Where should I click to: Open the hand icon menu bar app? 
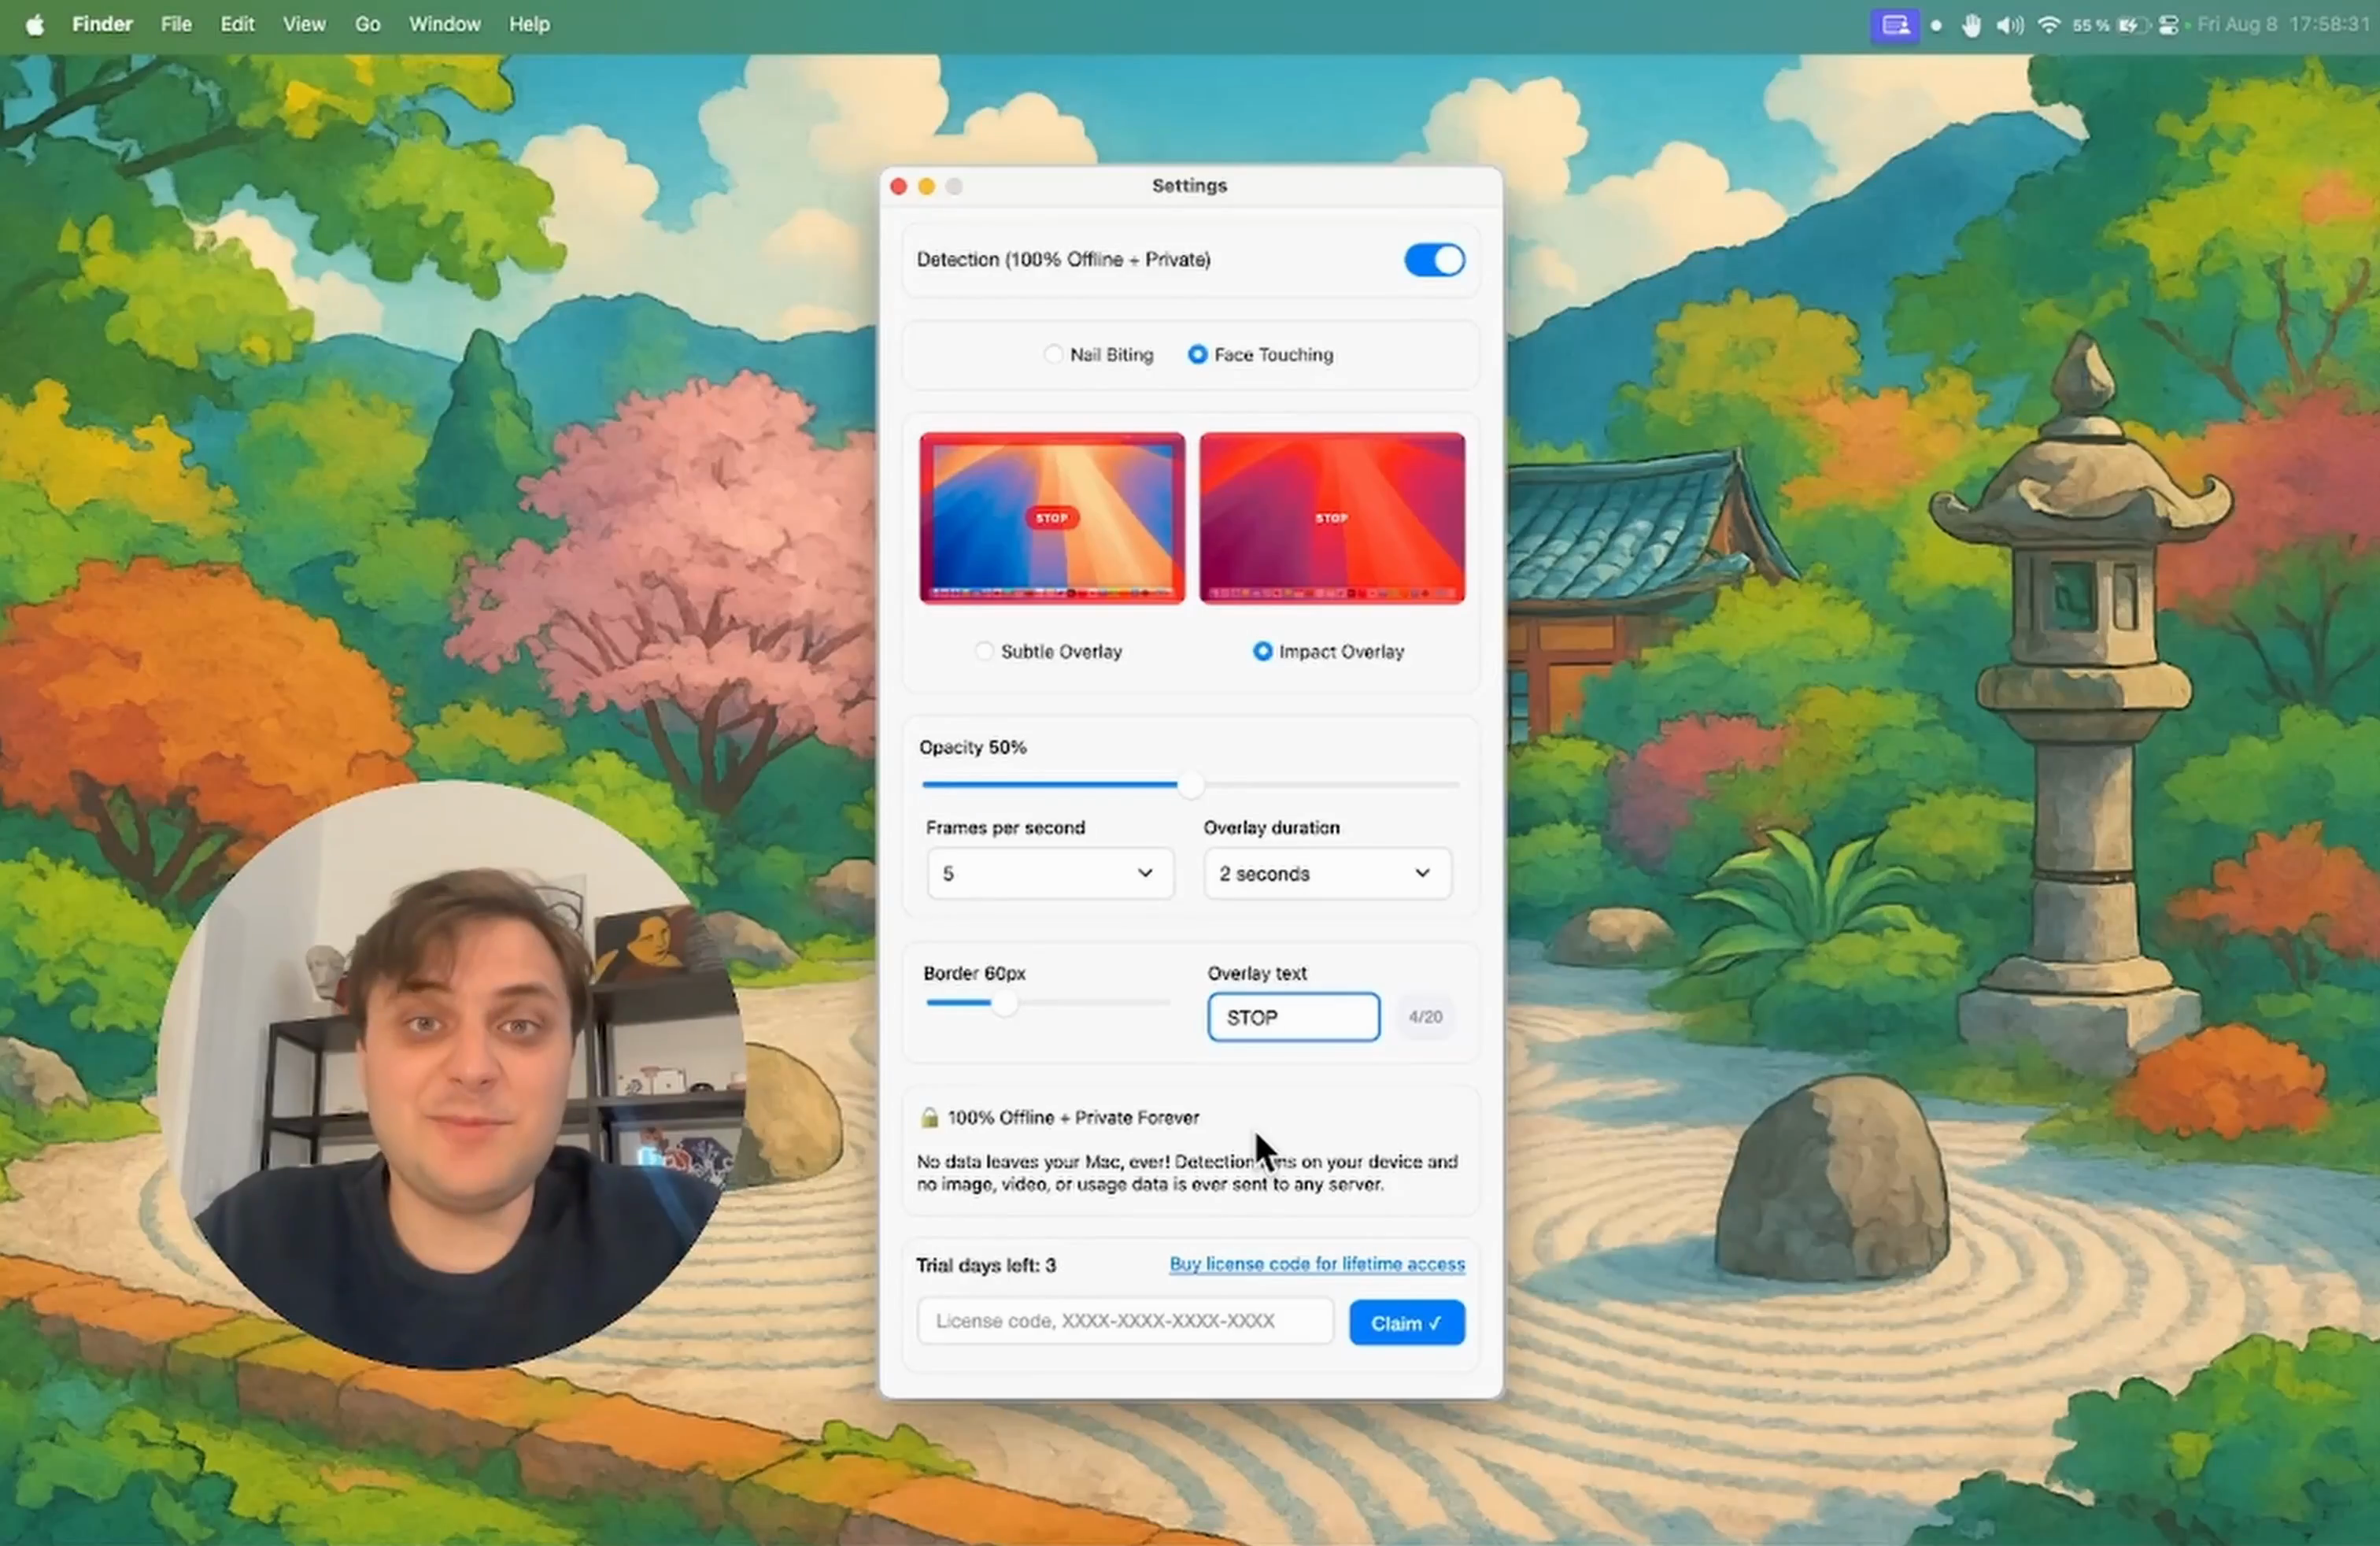pyautogui.click(x=1971, y=25)
